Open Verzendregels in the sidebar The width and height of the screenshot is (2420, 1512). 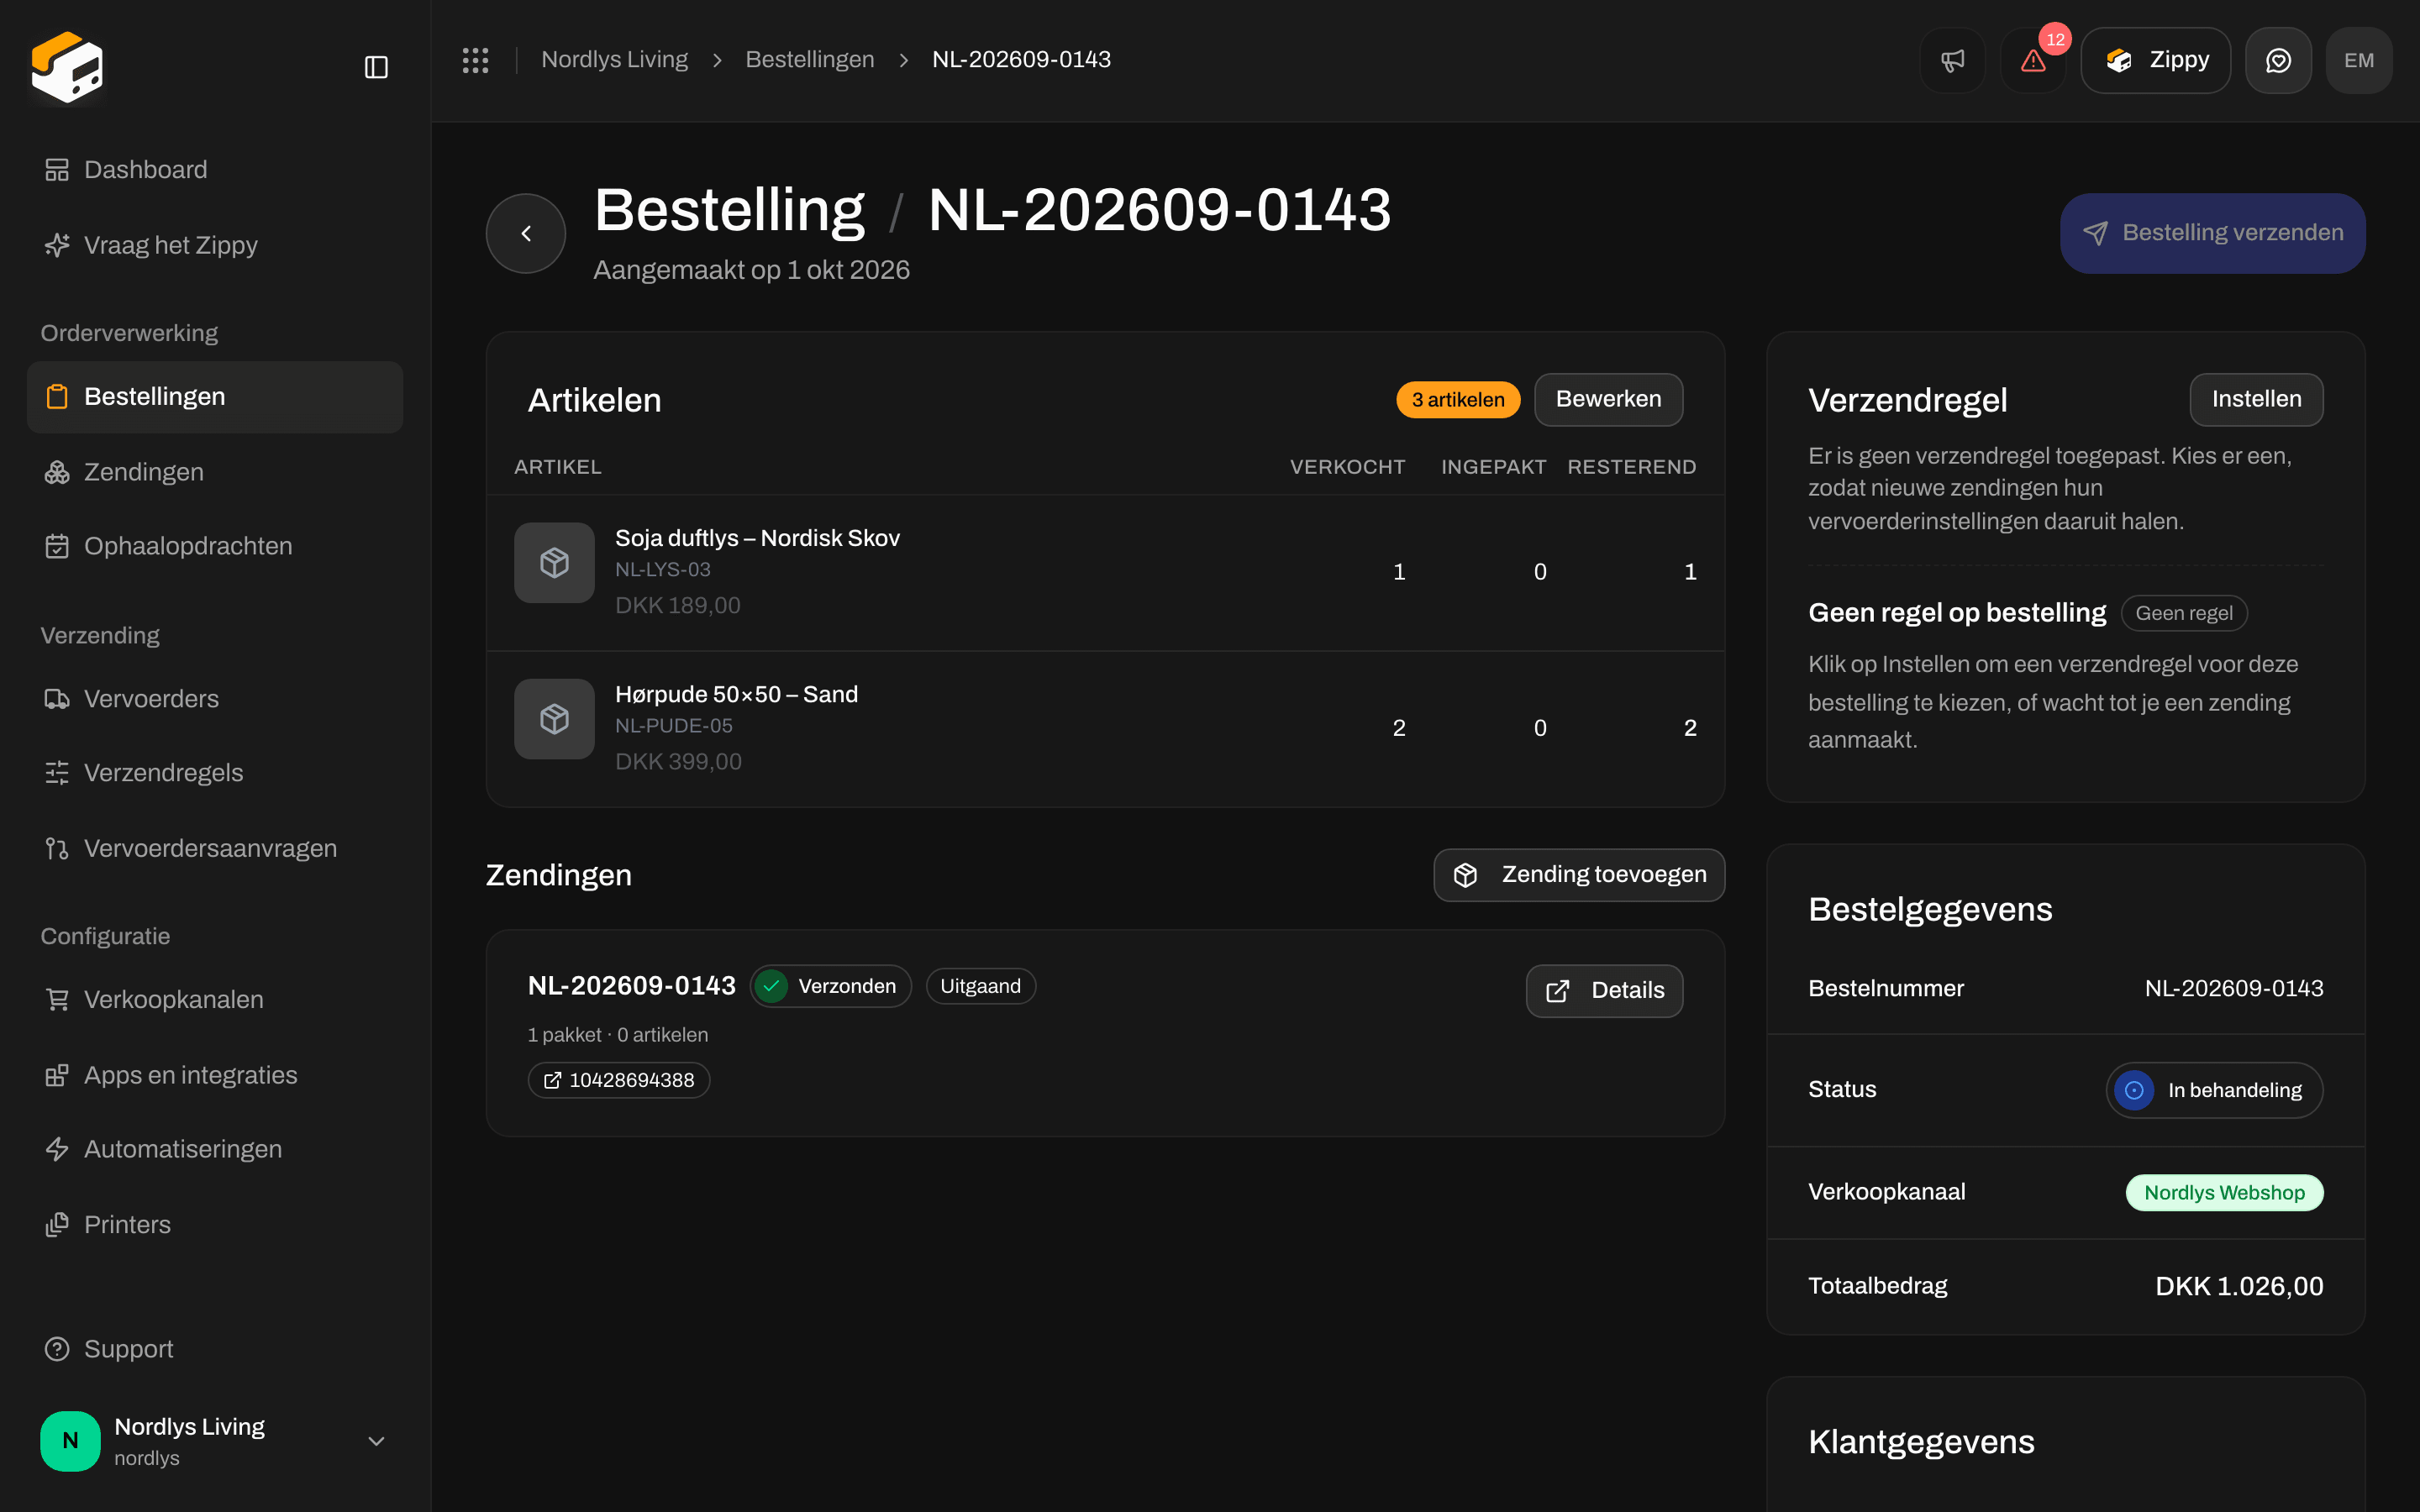coord(215,773)
